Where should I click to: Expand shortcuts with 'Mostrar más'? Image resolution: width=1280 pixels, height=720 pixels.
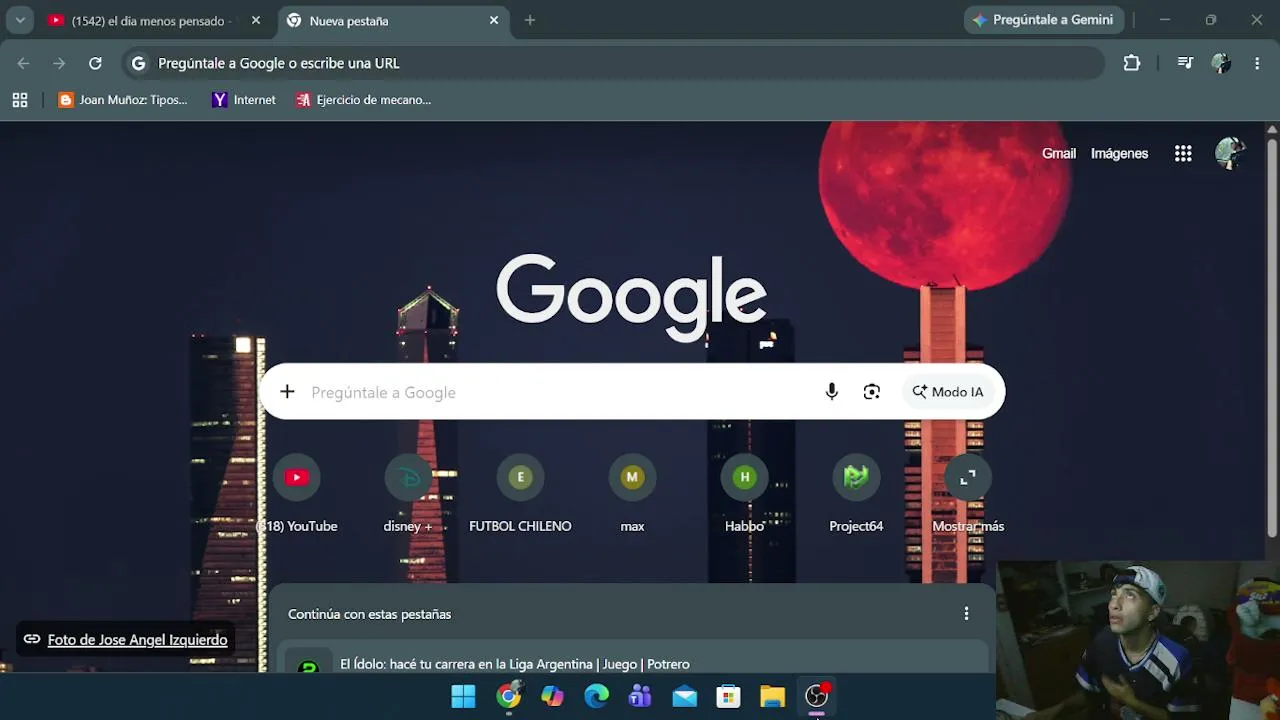pyautogui.click(x=968, y=494)
